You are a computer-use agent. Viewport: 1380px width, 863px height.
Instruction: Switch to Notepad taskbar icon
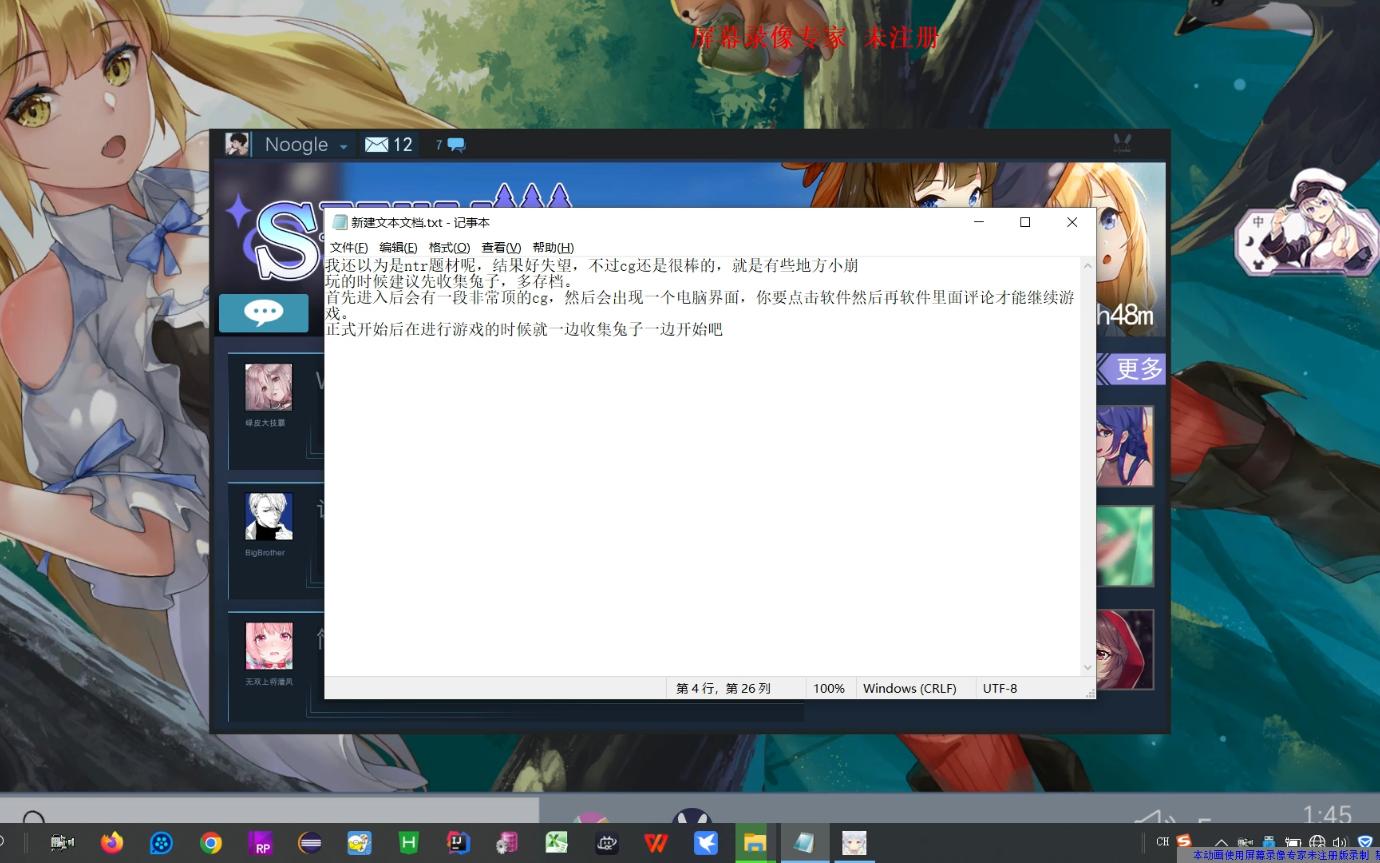point(804,843)
